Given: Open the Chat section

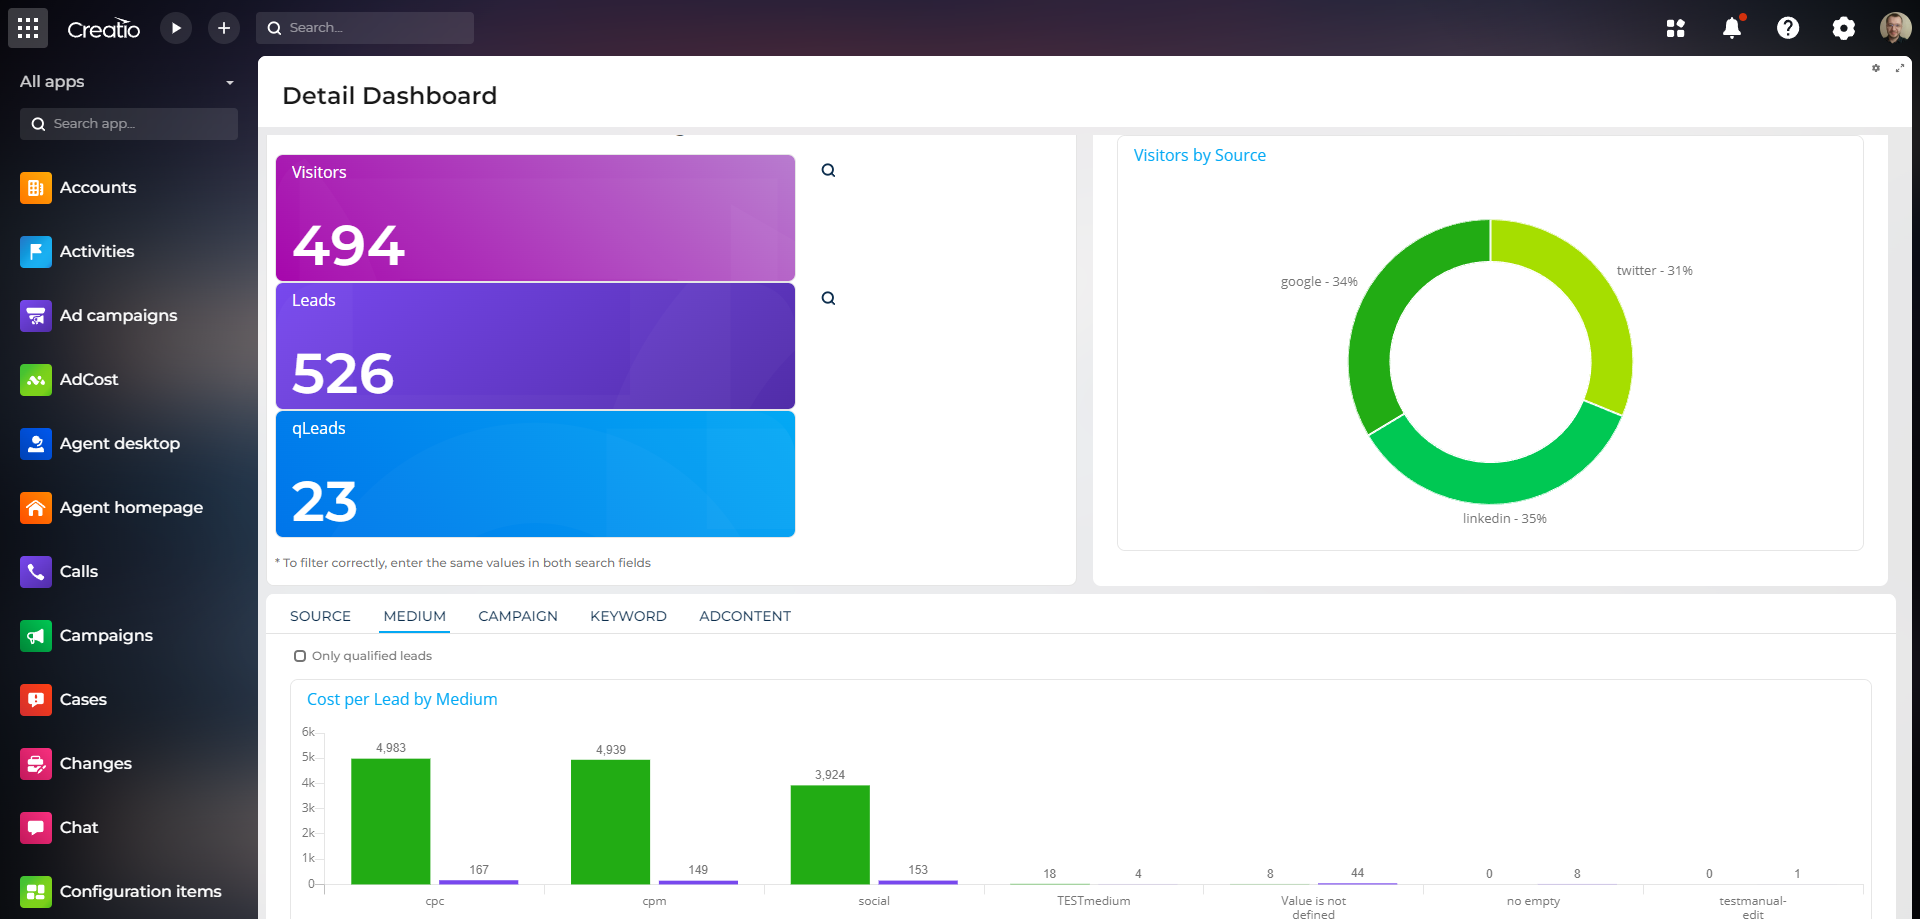Looking at the screenshot, I should (36, 827).
